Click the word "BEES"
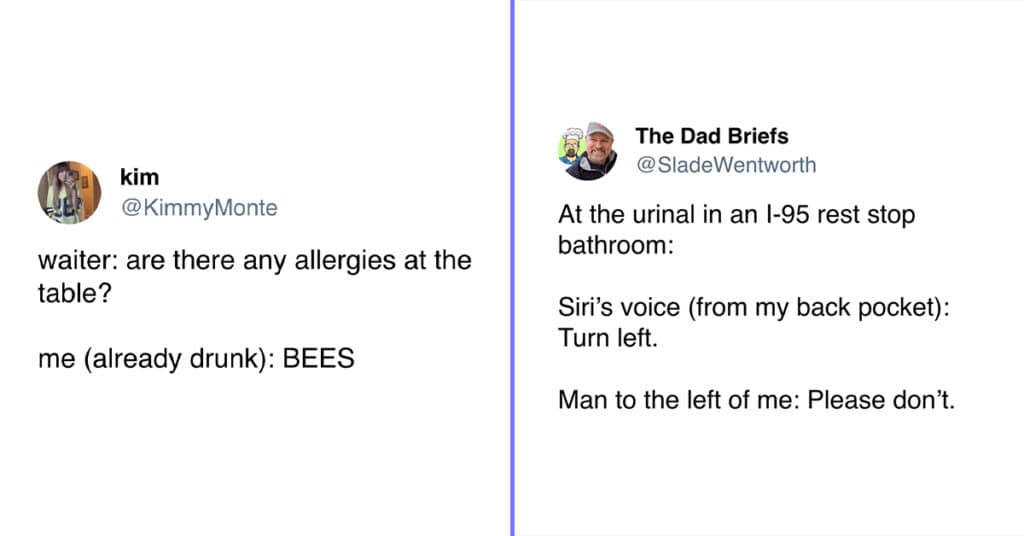Screen dimensions: 1024x536 (319, 358)
